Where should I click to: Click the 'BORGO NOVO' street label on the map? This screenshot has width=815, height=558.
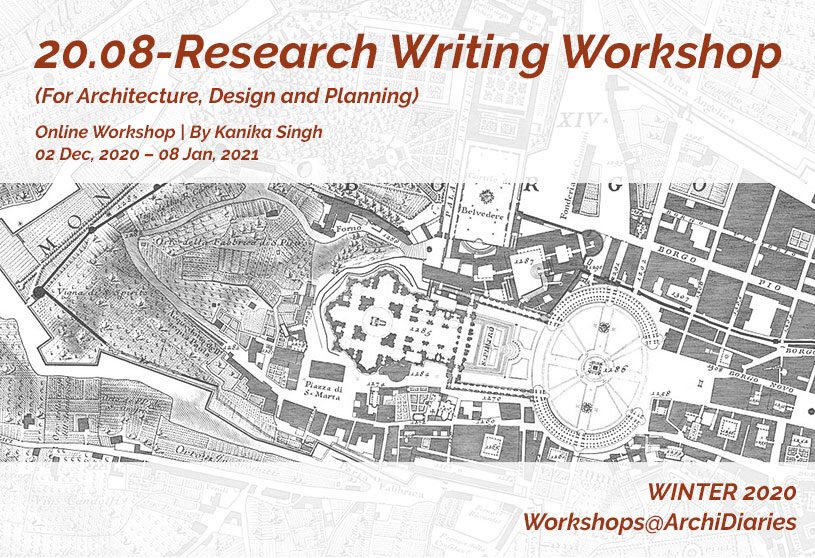(759, 383)
